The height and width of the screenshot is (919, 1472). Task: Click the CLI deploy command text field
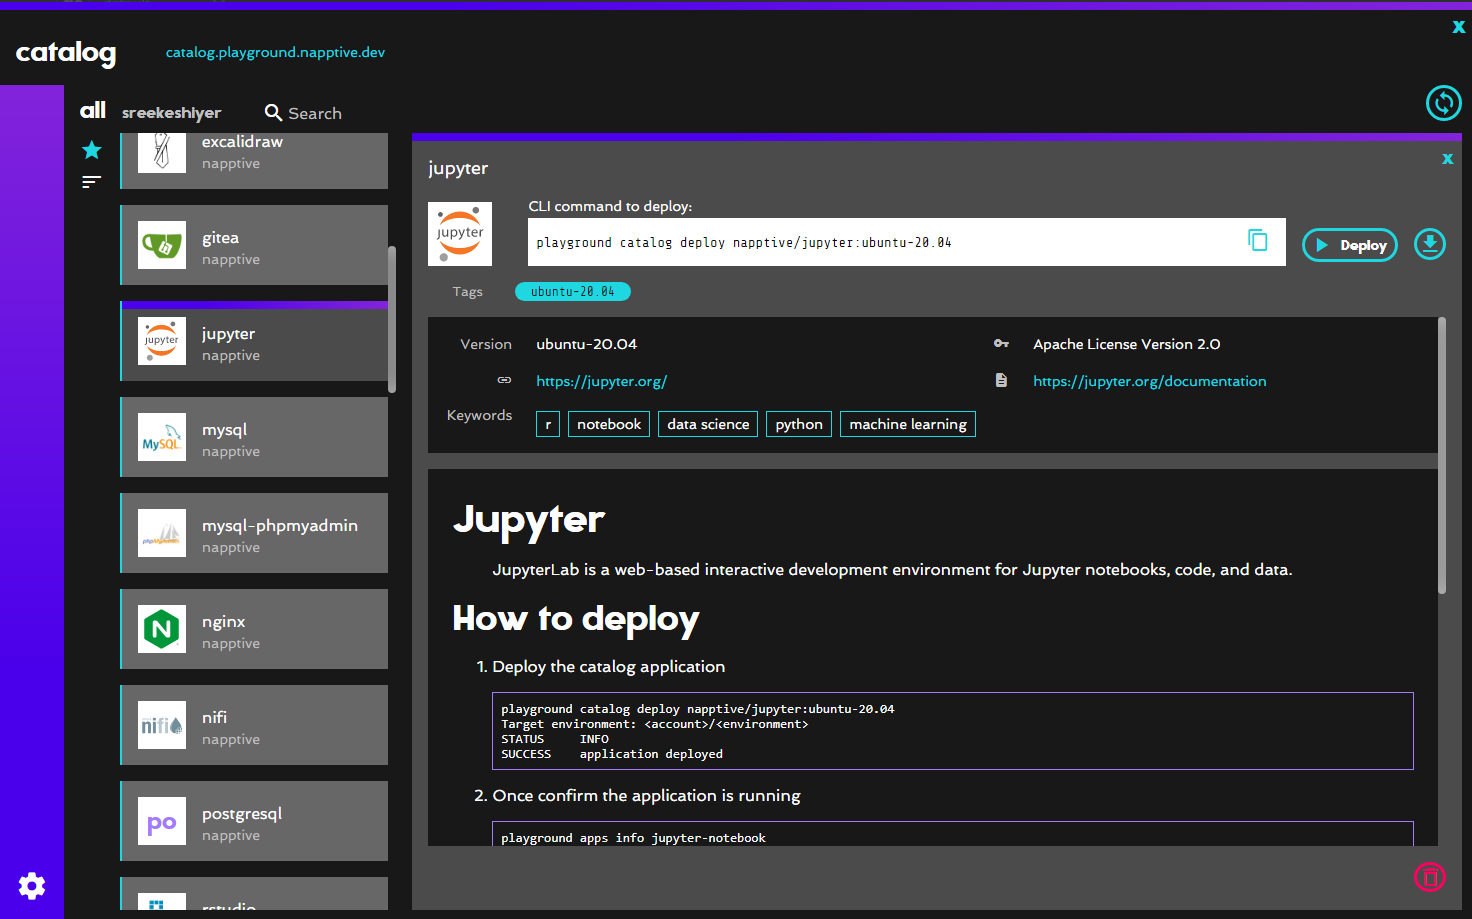907,242
